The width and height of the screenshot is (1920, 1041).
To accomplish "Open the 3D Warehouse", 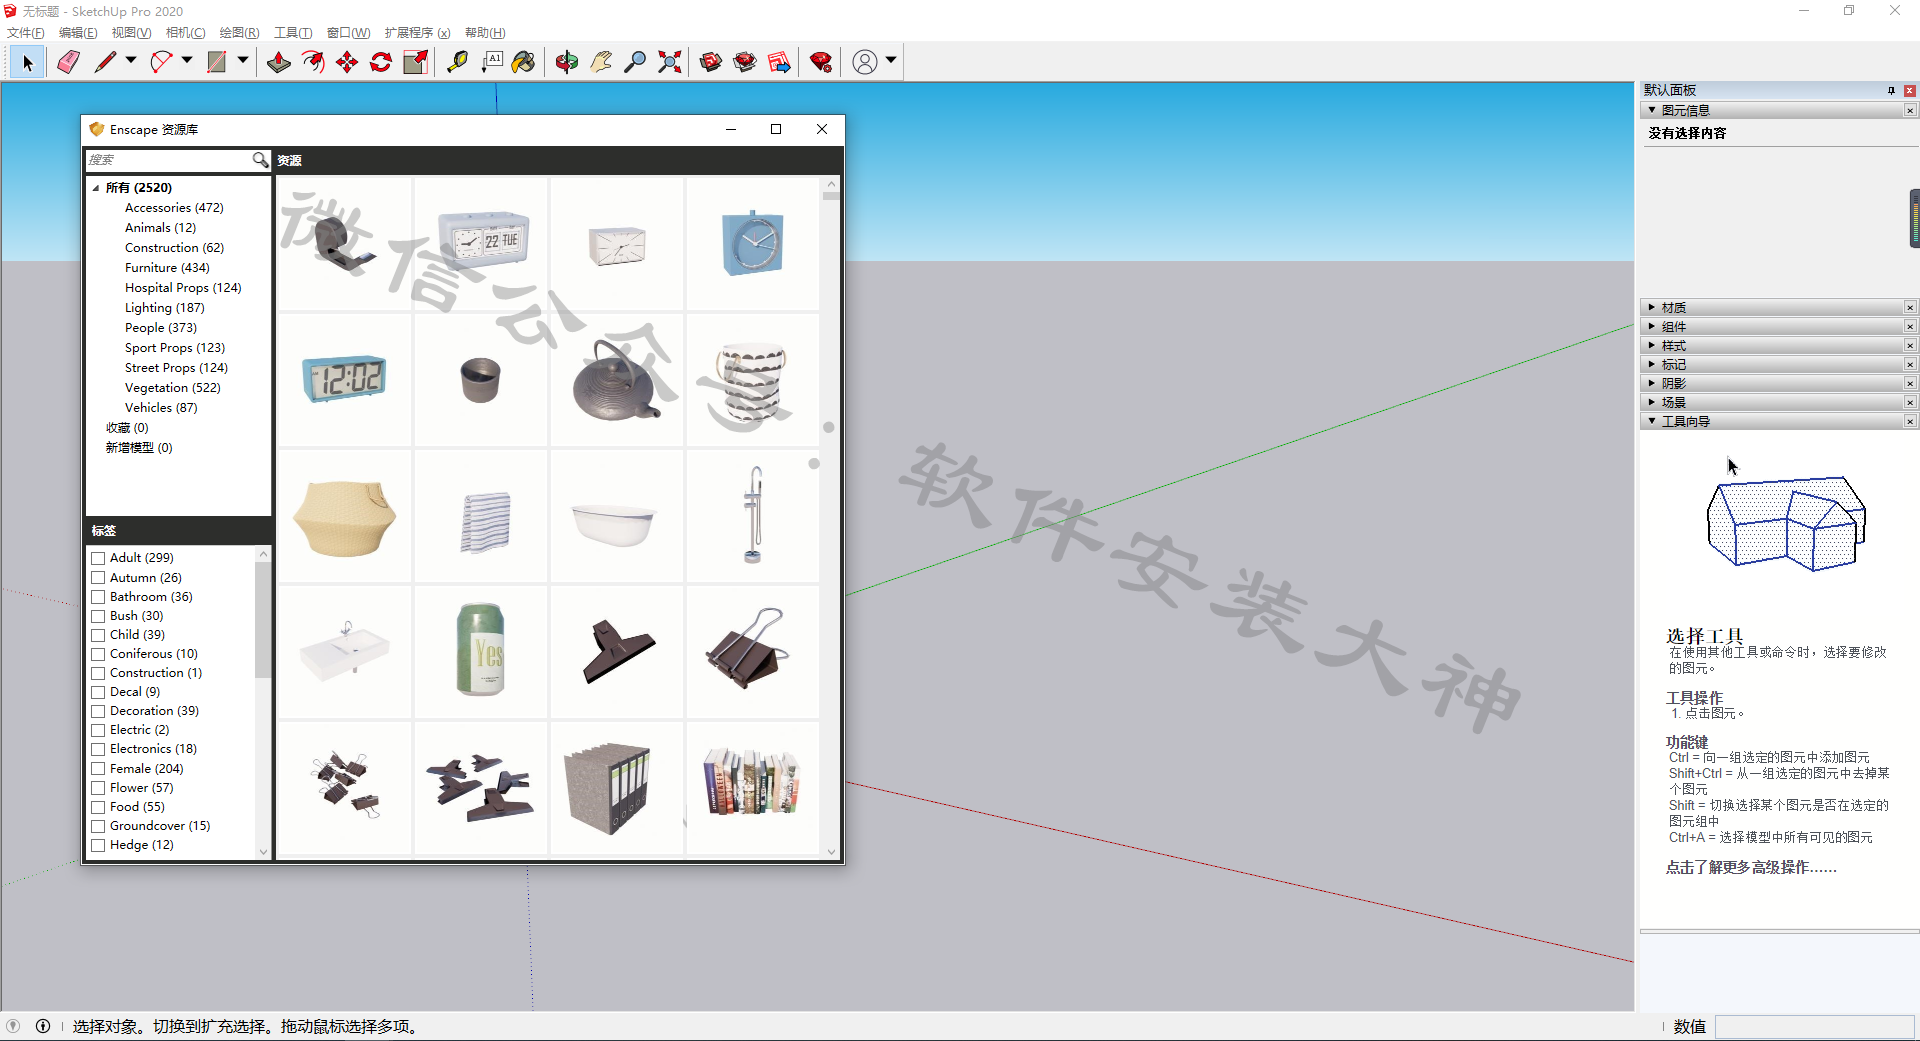I will pyautogui.click(x=711, y=62).
